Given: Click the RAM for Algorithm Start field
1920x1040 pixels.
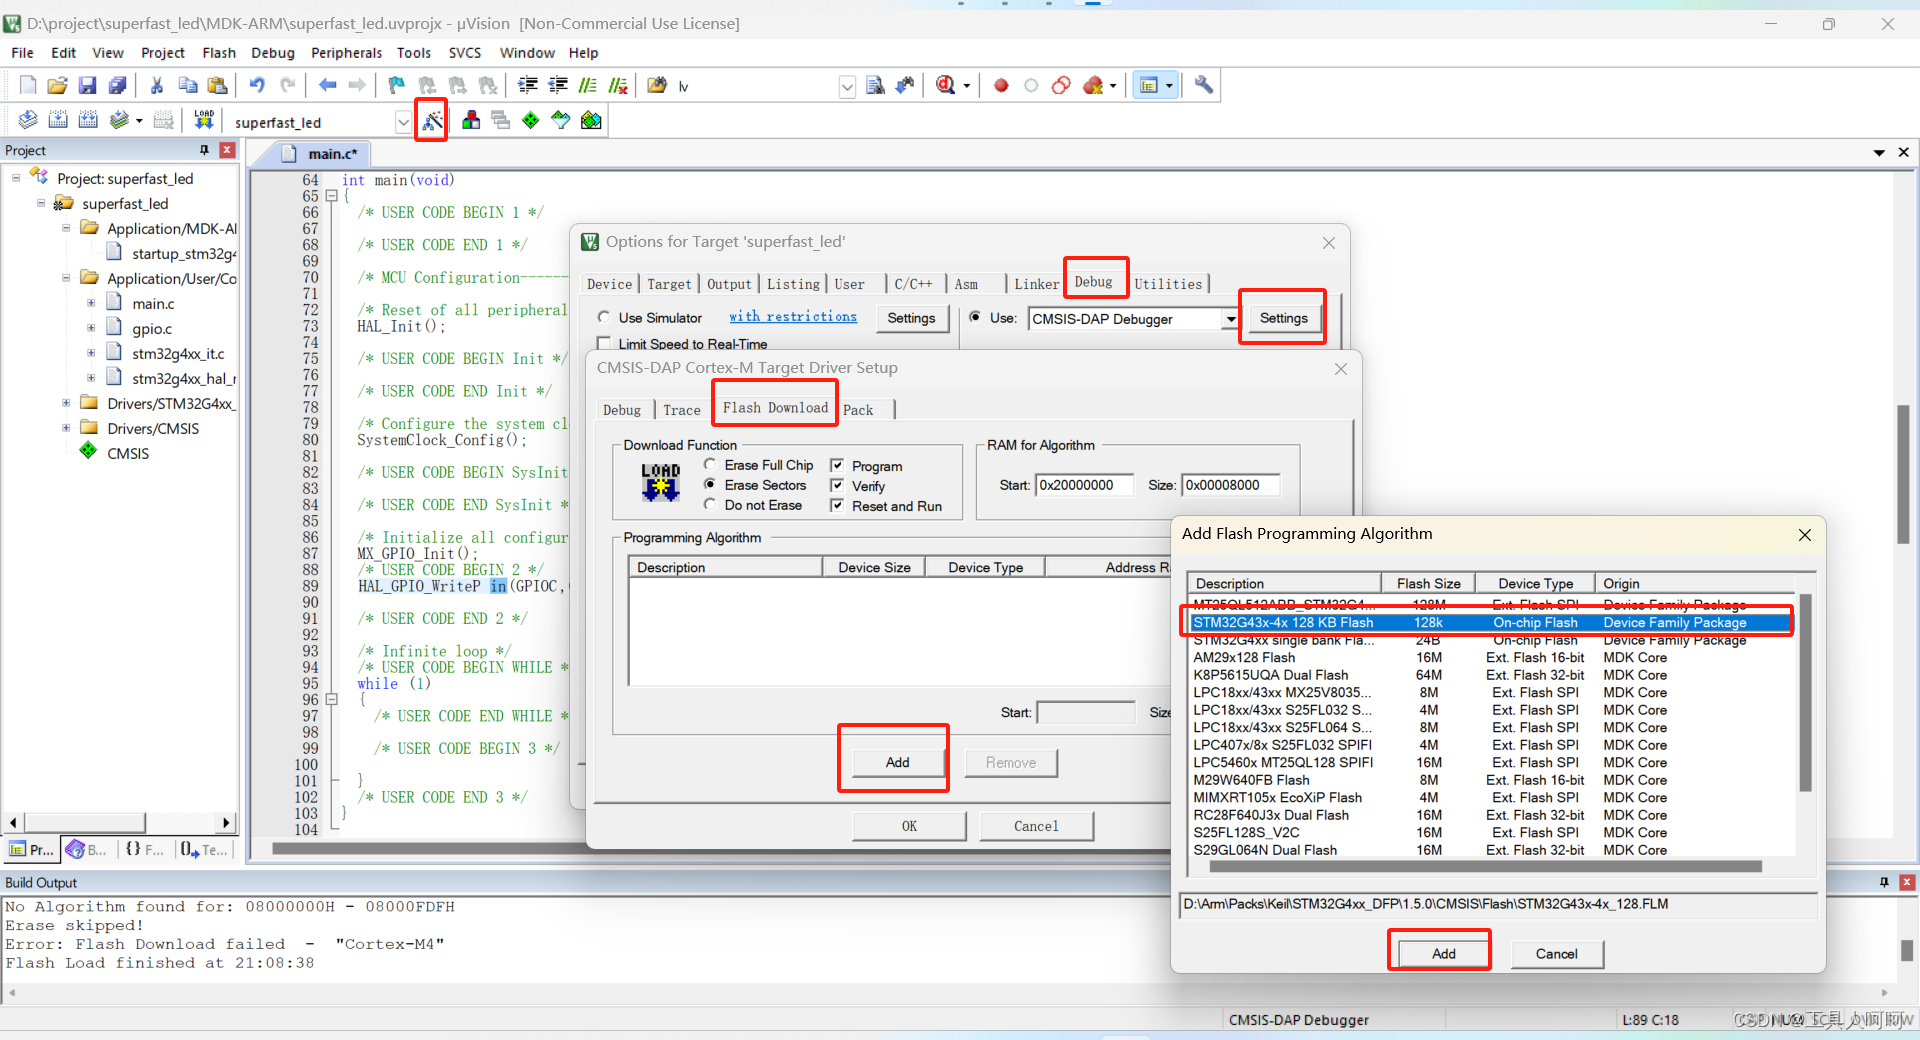Looking at the screenshot, I should point(1084,485).
